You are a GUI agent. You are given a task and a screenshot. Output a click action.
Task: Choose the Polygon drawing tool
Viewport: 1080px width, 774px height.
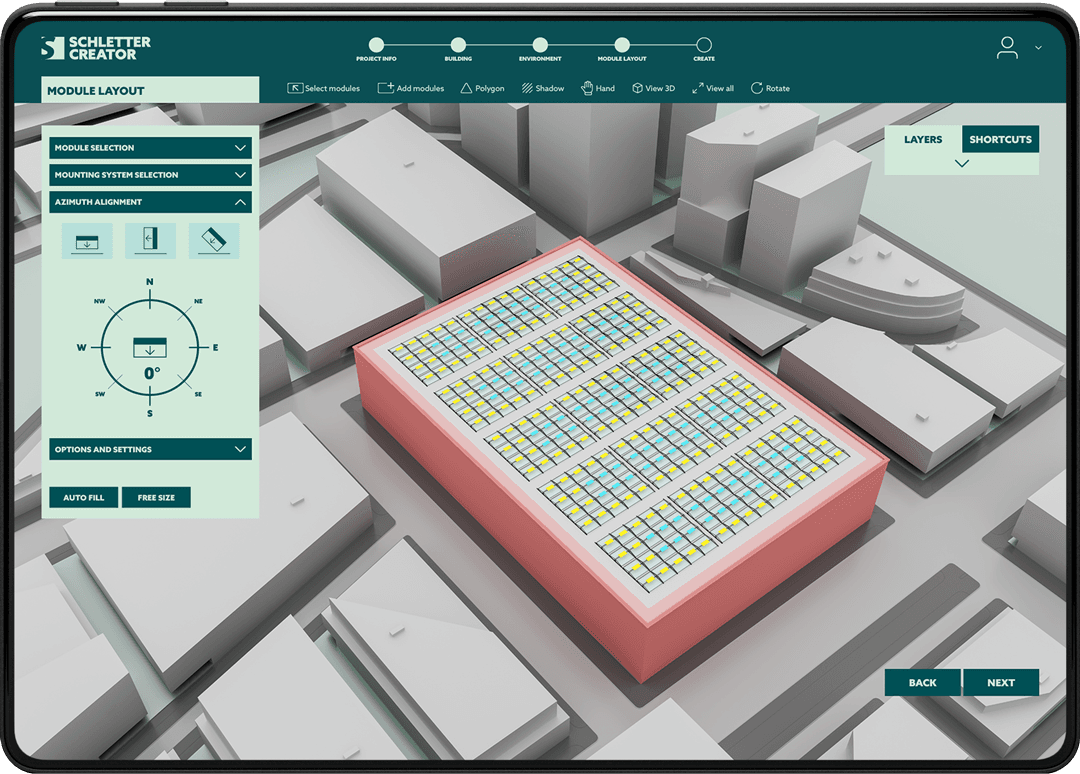pos(482,88)
